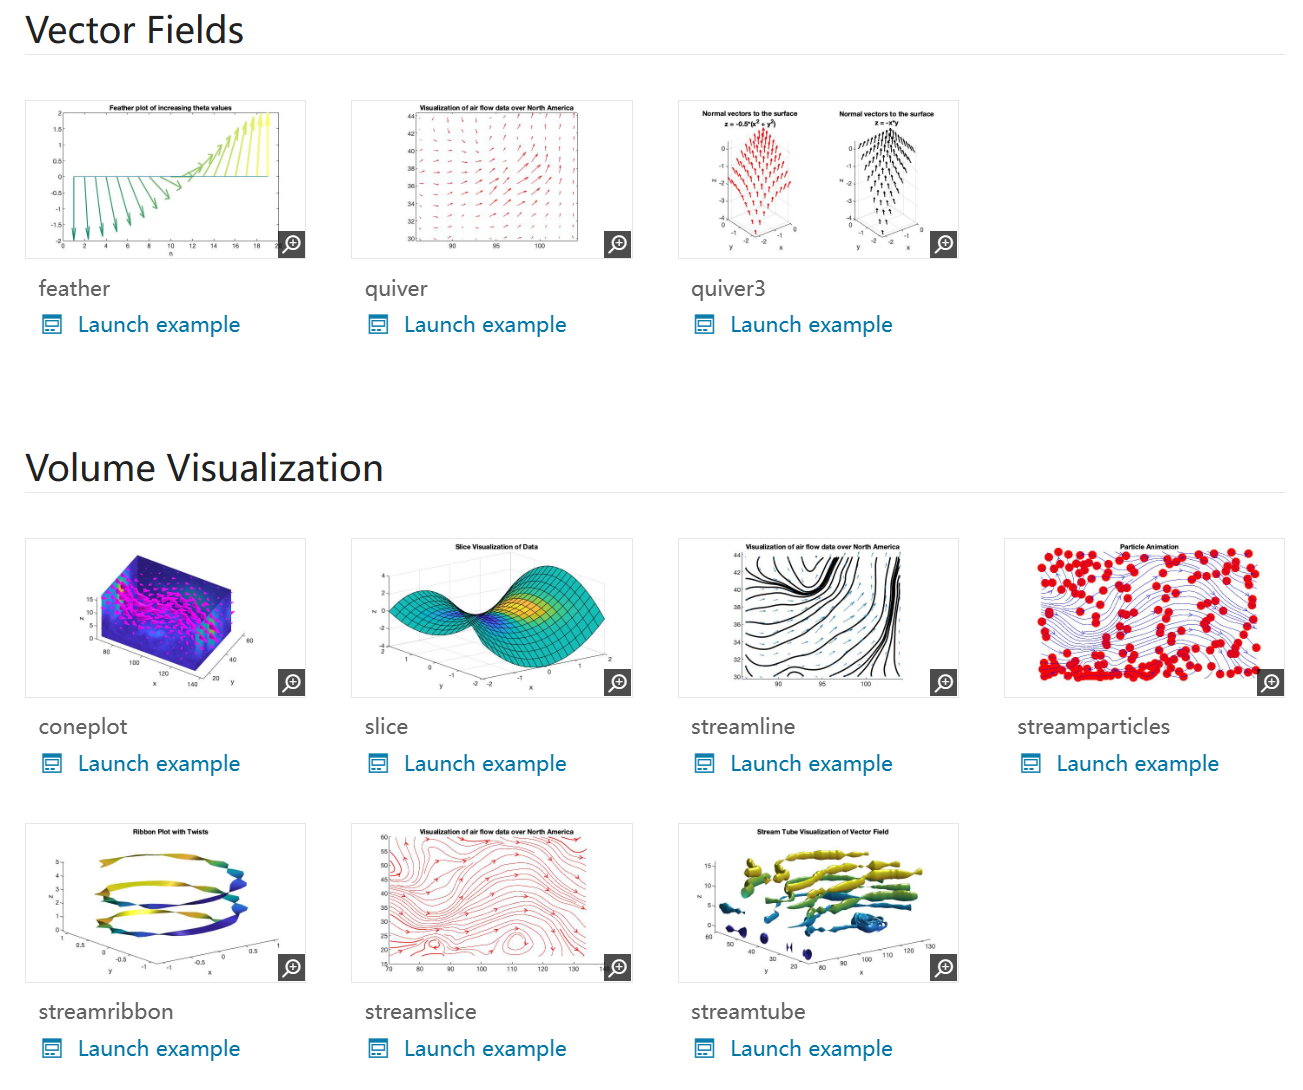Click magnifier icon on feather plot thumbnail
The height and width of the screenshot is (1090, 1303).
click(291, 244)
